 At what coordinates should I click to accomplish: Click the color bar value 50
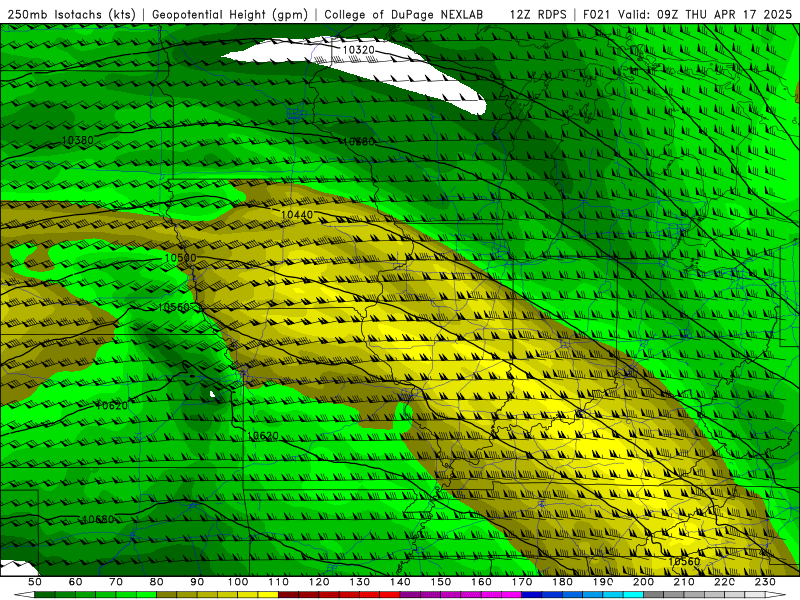[x=35, y=582]
